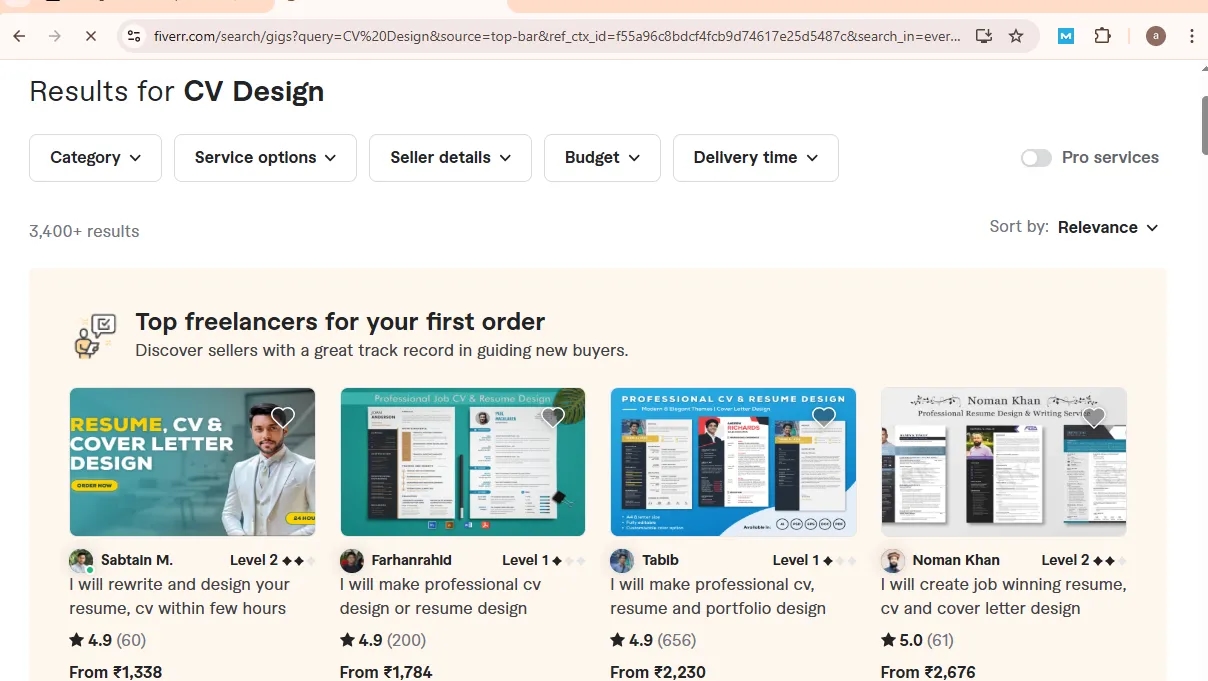Click price 'From ₹2,230'
Viewport: 1208px width, 681px height.
[658, 672]
